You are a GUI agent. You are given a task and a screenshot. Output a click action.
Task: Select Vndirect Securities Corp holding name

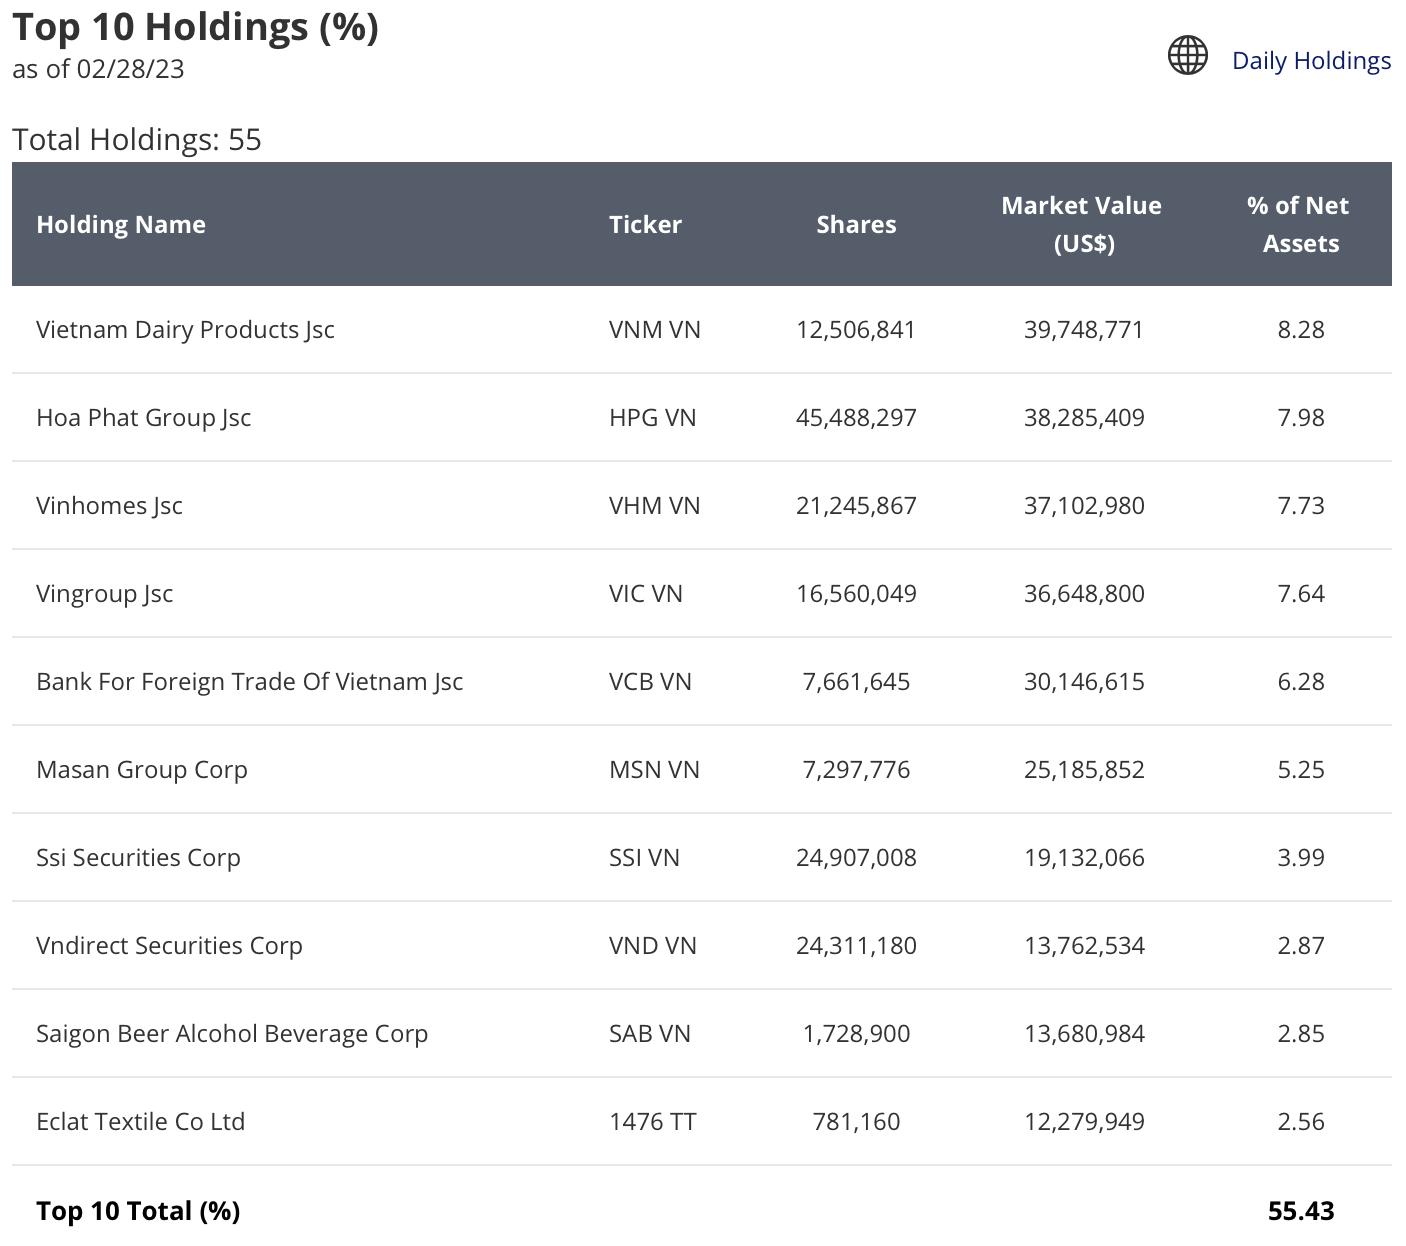coord(169,945)
